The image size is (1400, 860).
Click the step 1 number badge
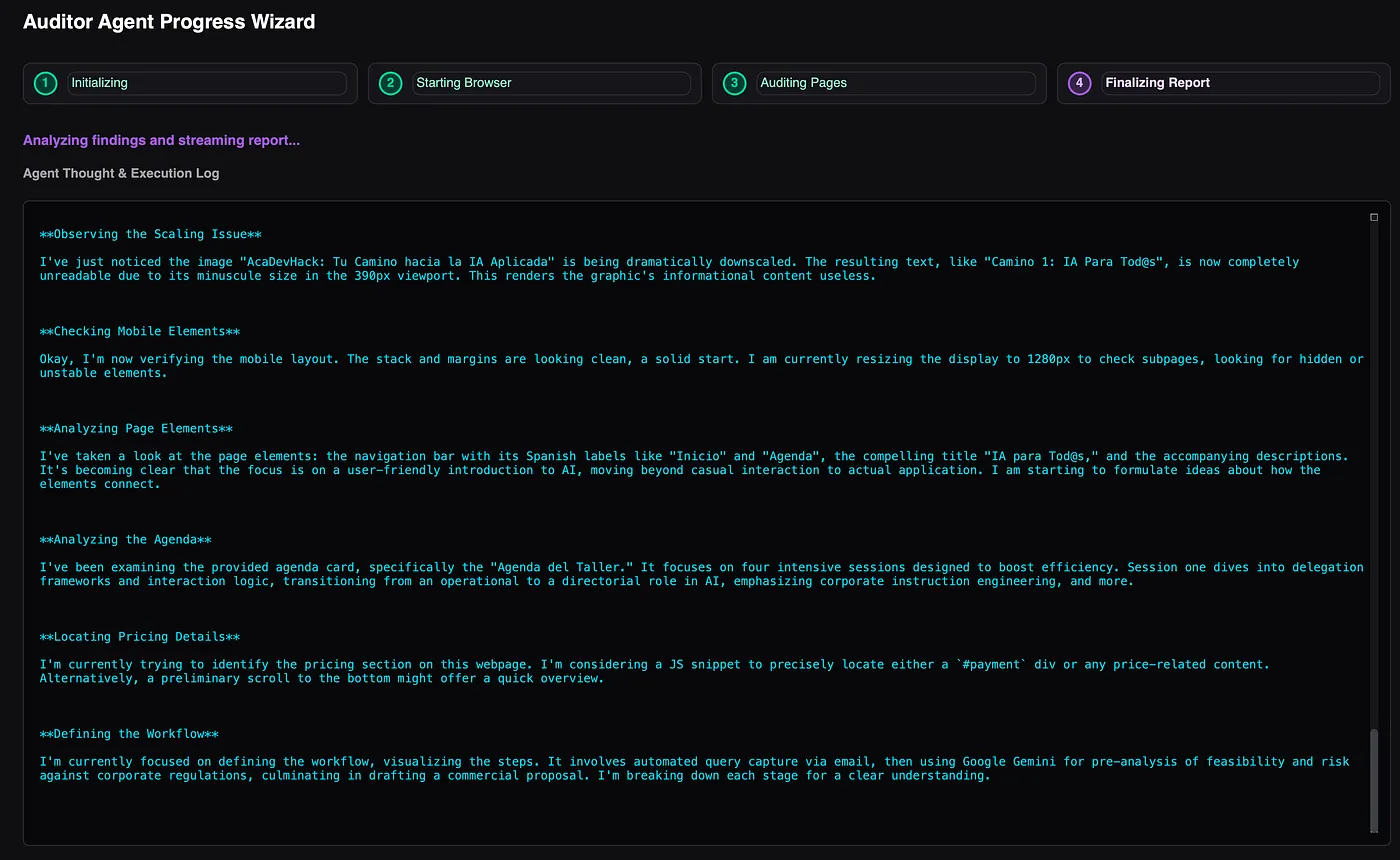45,83
